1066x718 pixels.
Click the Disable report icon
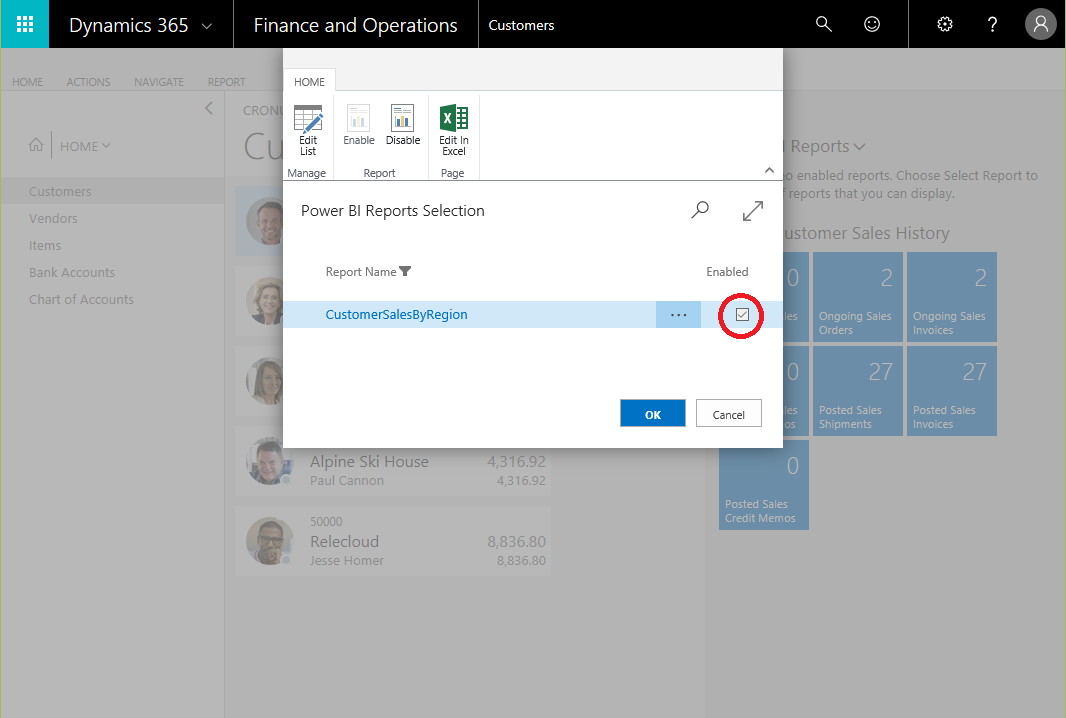click(x=403, y=126)
